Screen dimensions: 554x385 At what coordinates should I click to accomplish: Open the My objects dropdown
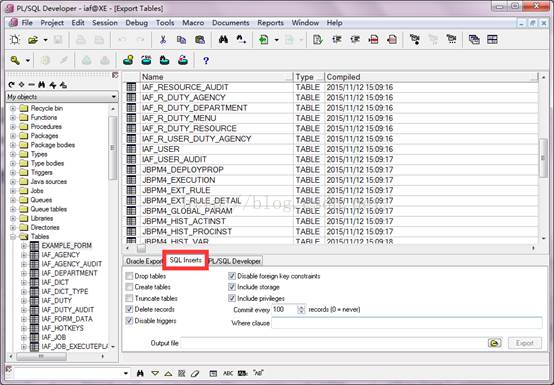(x=113, y=97)
